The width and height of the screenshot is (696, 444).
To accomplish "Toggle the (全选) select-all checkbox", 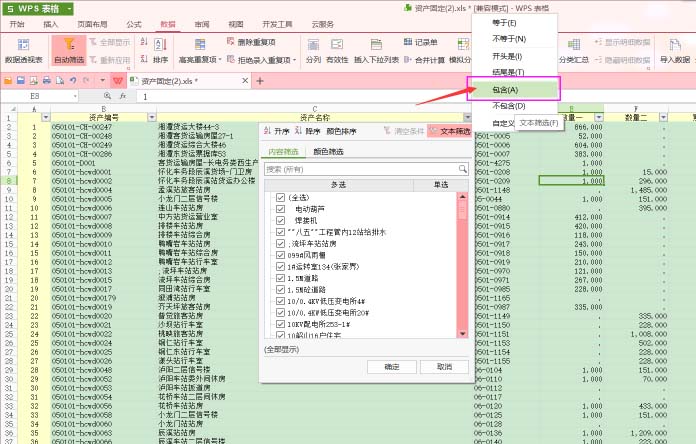I will pos(281,198).
